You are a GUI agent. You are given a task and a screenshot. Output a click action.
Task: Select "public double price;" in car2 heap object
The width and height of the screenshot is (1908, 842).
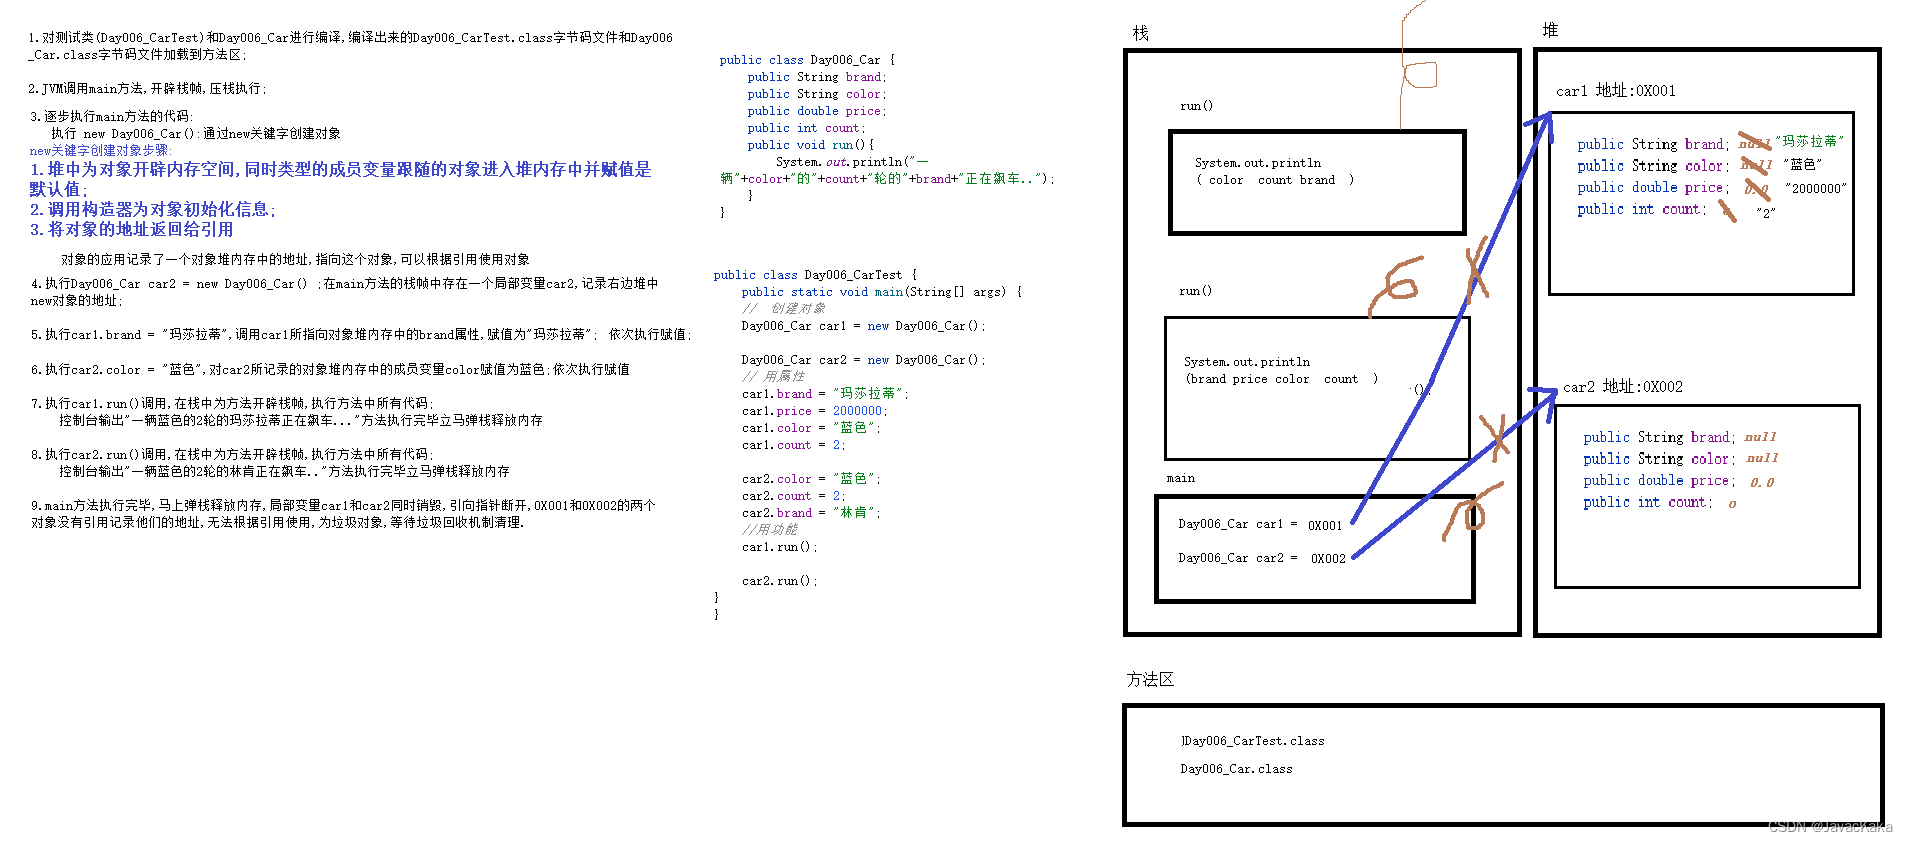[1660, 481]
